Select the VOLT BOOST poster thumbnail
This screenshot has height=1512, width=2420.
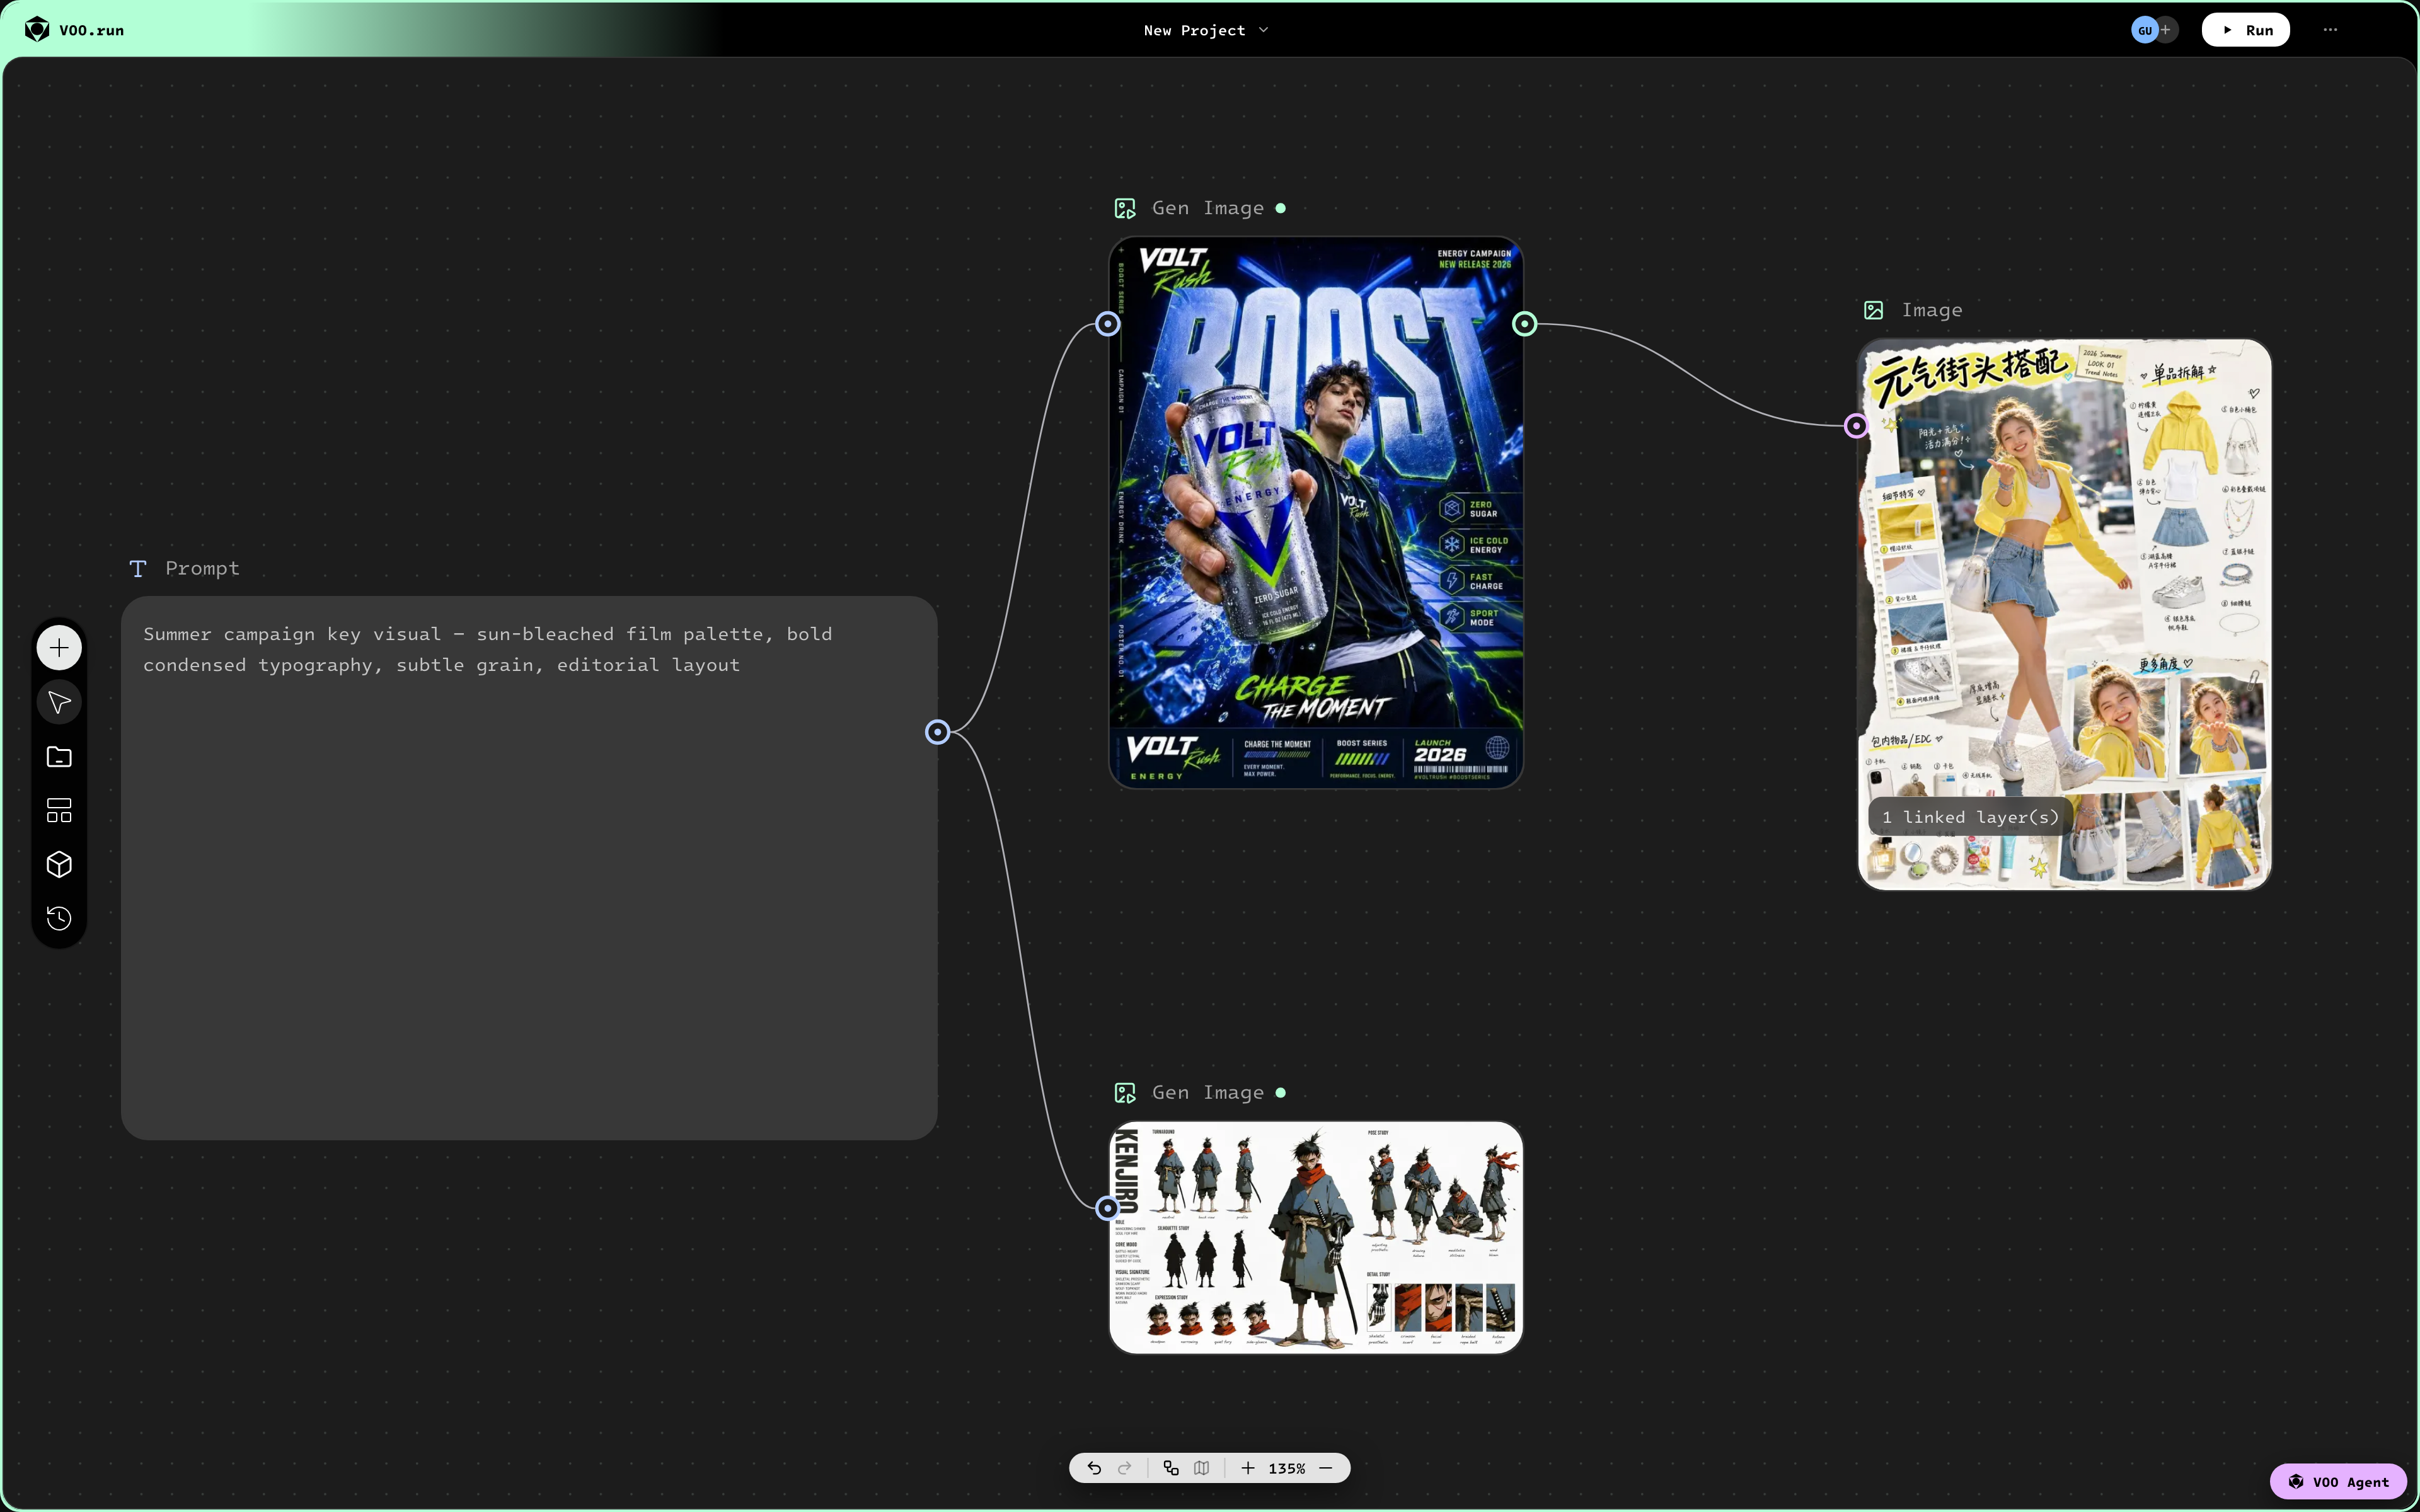tap(1316, 513)
